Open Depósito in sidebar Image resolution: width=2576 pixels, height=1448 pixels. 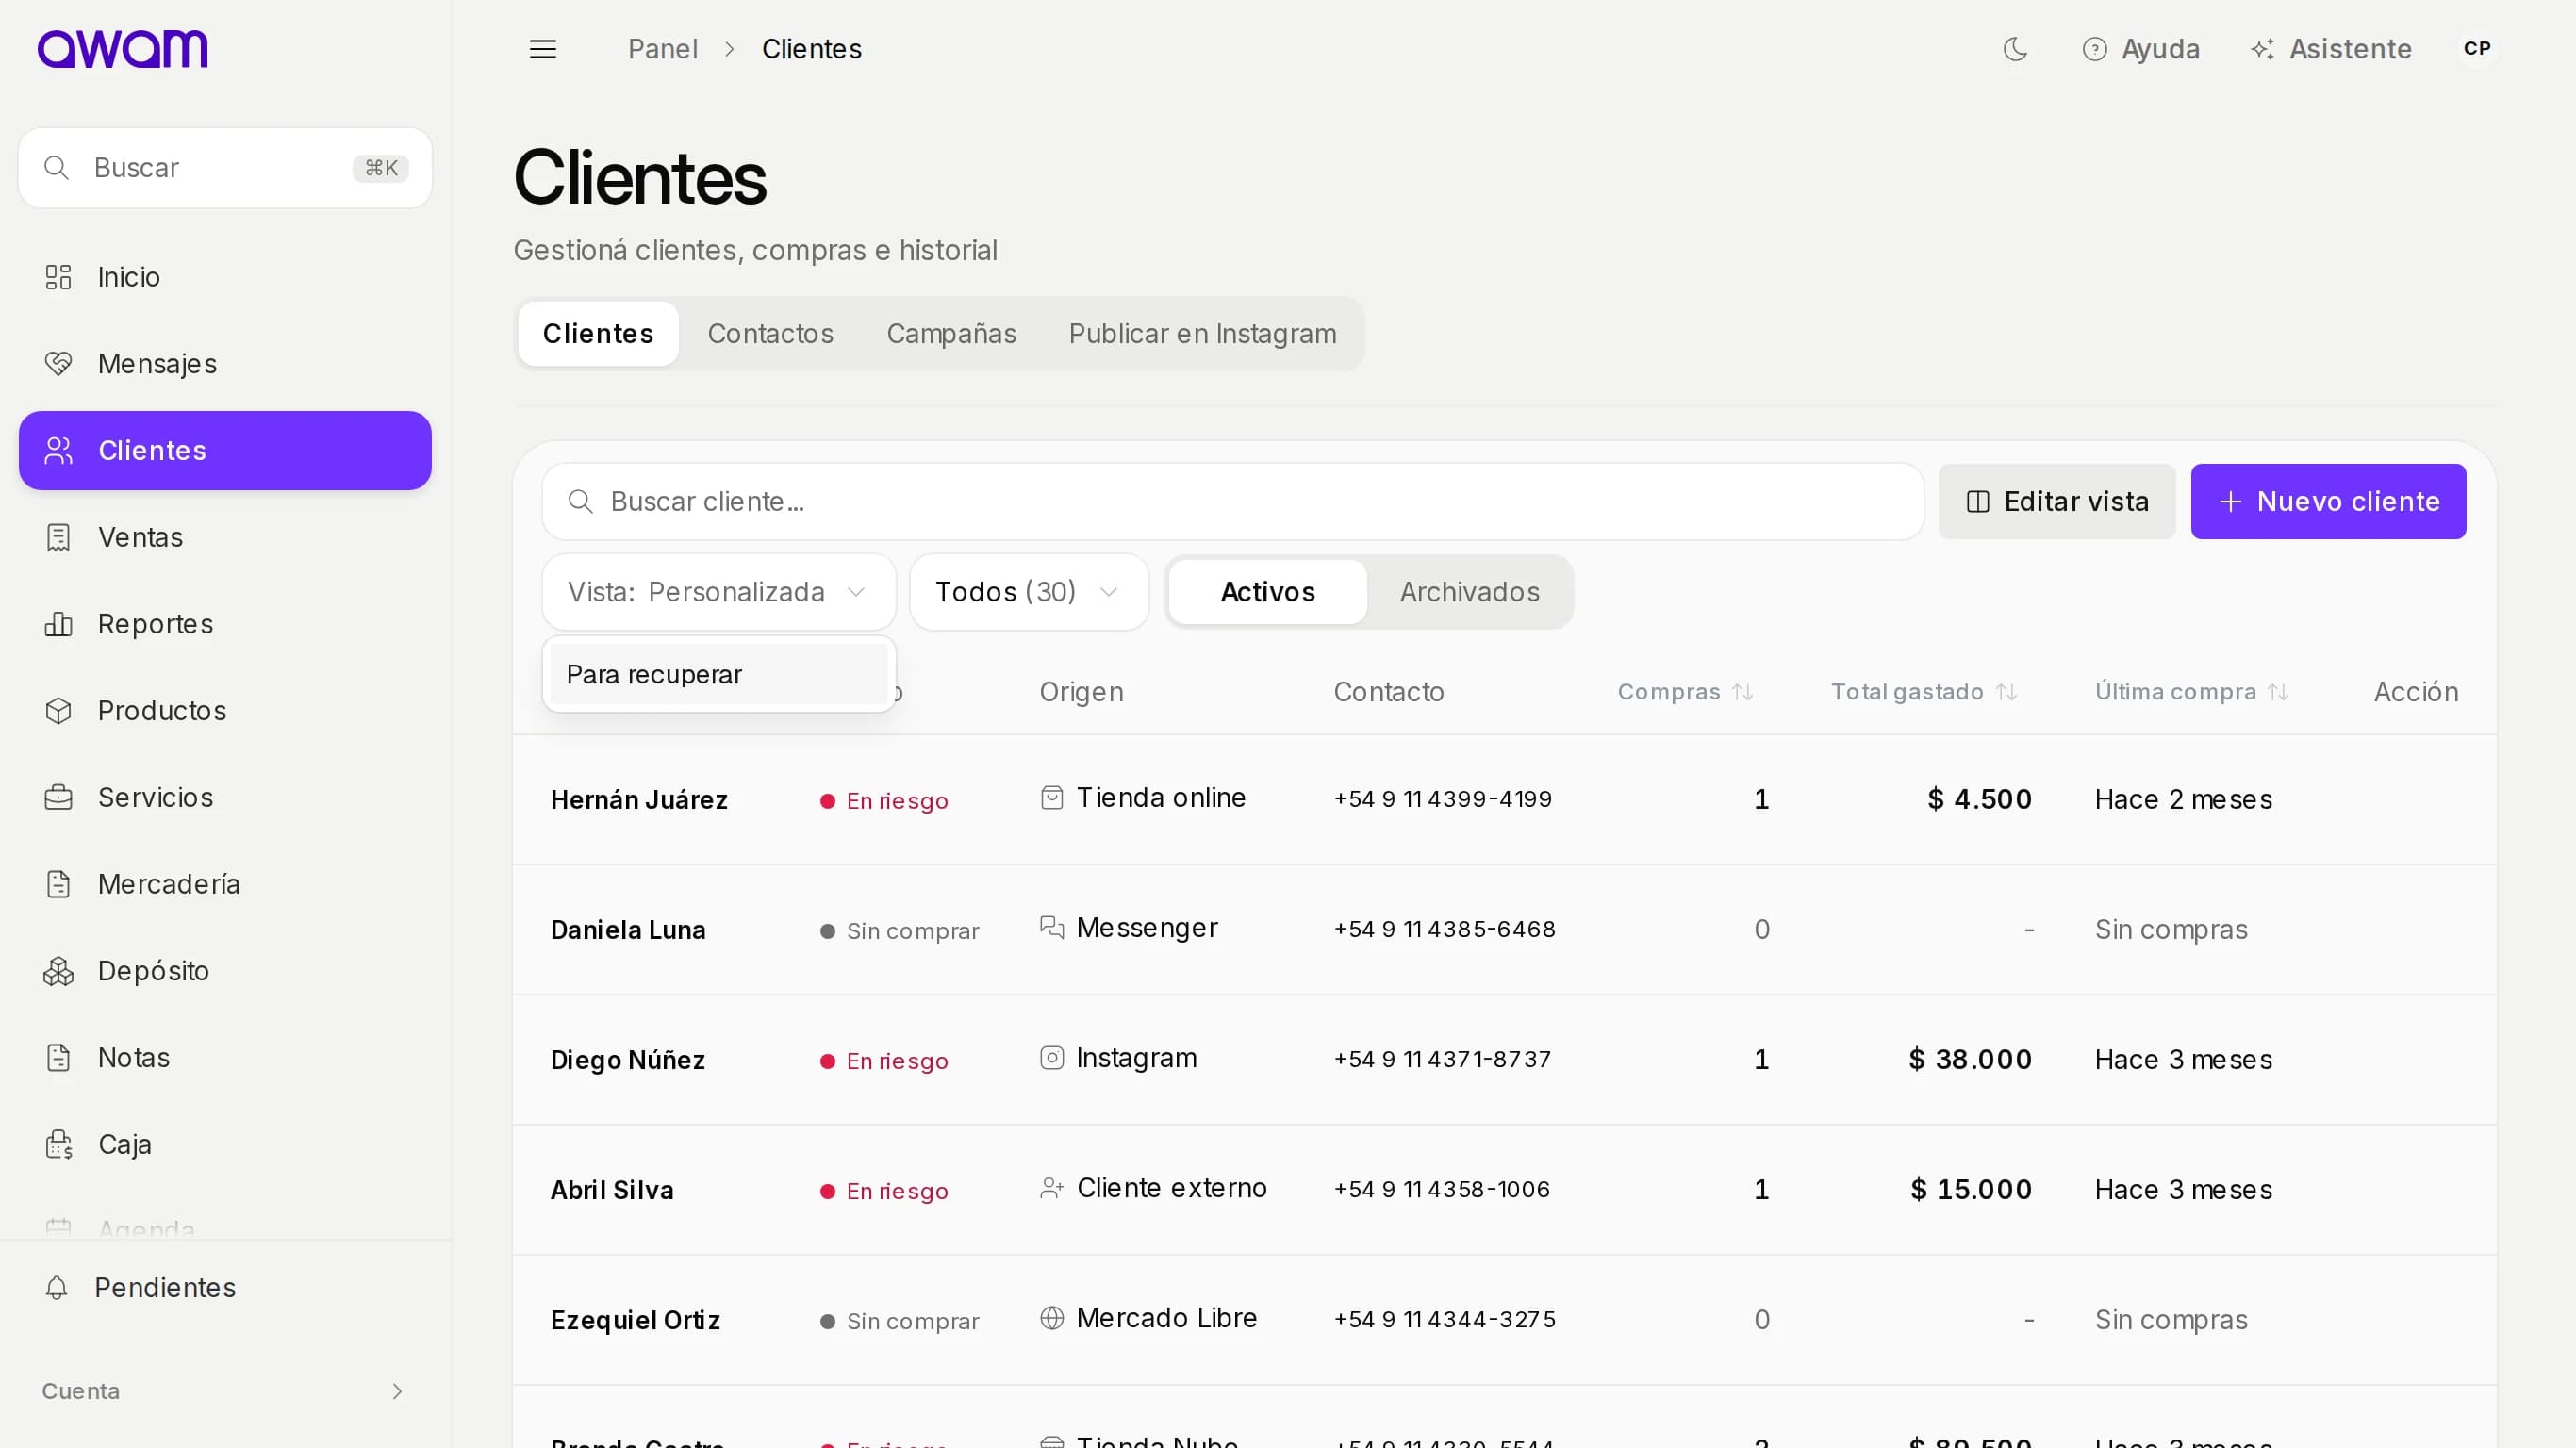pyautogui.click(x=225, y=971)
